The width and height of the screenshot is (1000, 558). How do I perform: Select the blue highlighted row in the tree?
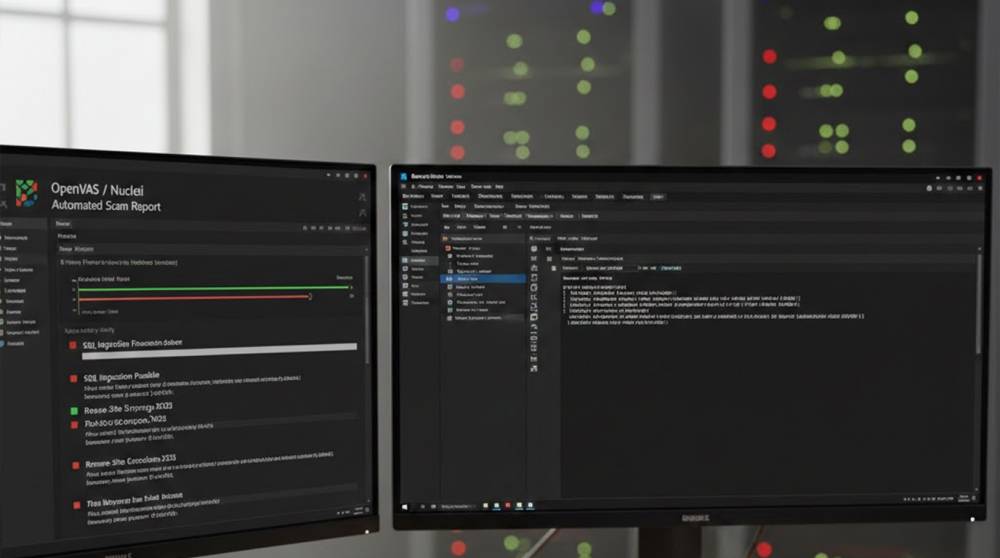(483, 279)
